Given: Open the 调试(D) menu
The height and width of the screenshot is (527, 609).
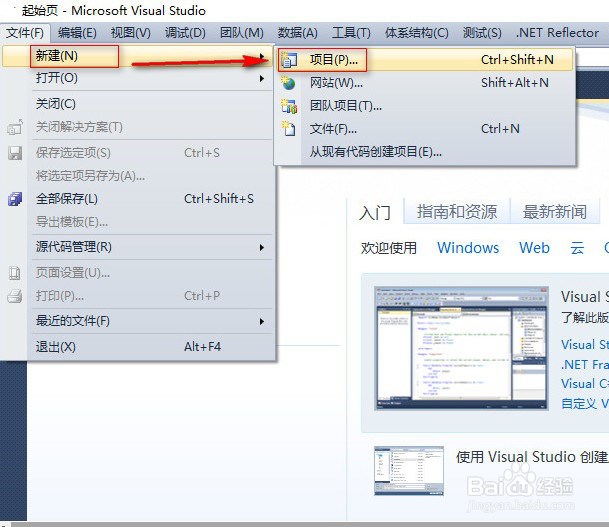Looking at the screenshot, I should coord(185,33).
